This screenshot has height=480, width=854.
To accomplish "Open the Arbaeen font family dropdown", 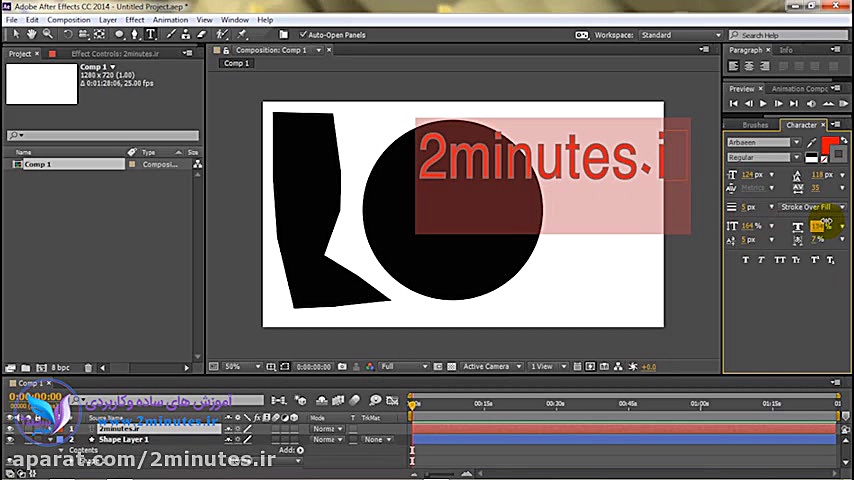I will pos(796,143).
